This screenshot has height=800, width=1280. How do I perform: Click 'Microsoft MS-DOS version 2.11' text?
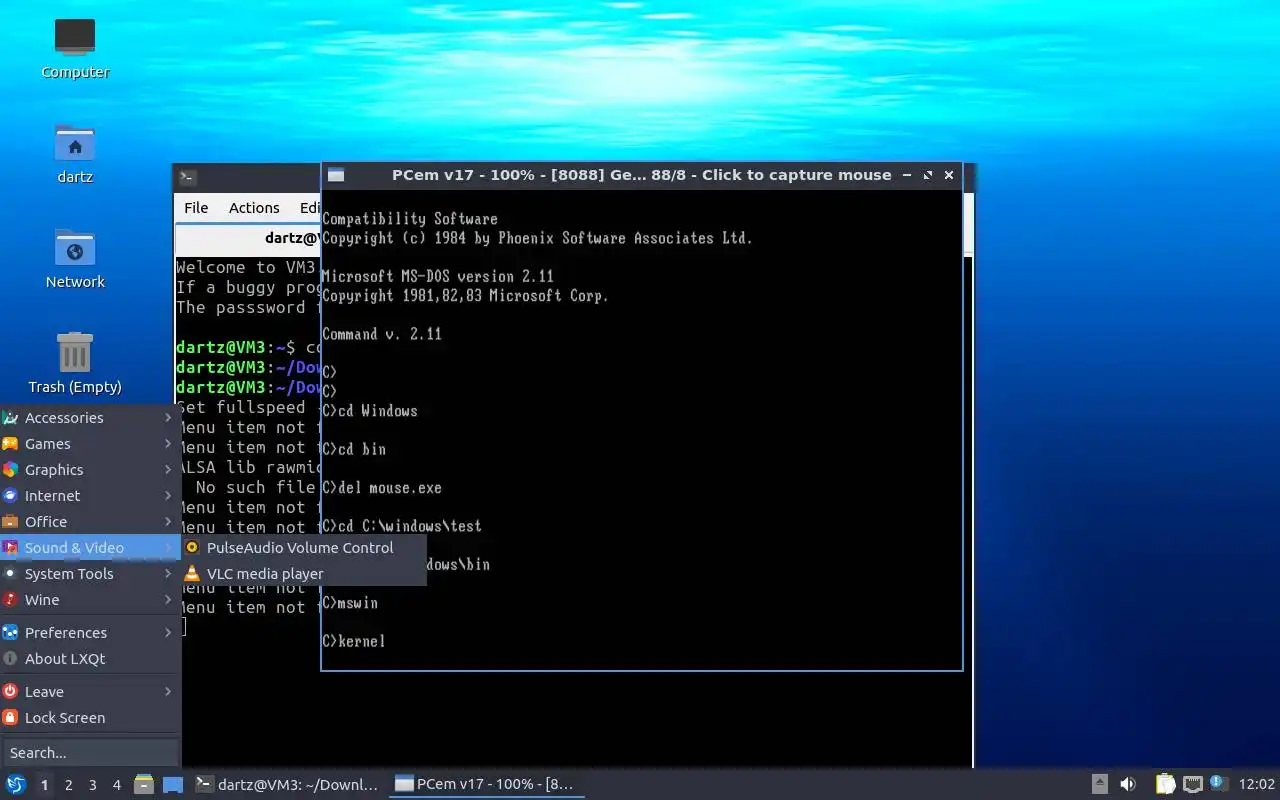point(438,276)
